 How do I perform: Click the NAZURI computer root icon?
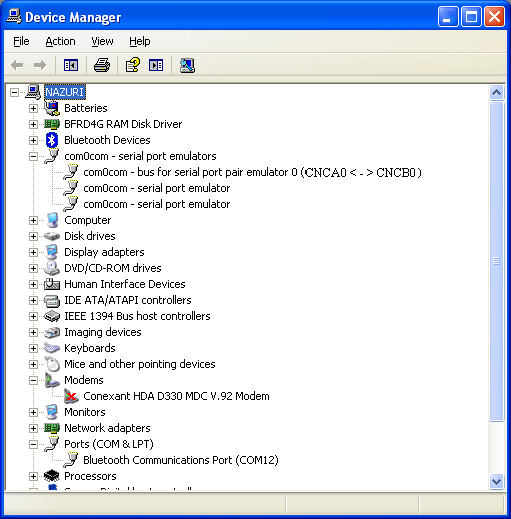(33, 92)
